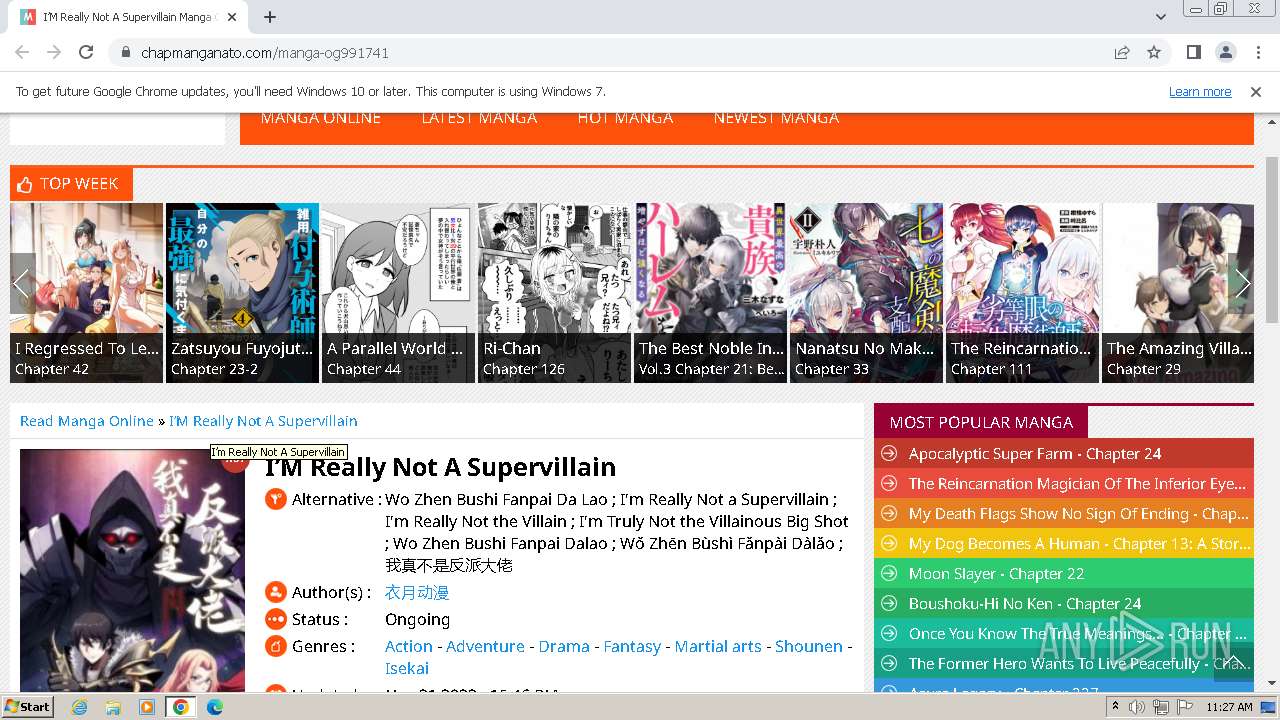Viewport: 1280px width, 720px height.
Task: Click arrow icon beside Boushoku-Hi No Ken
Action: pyautogui.click(x=889, y=604)
